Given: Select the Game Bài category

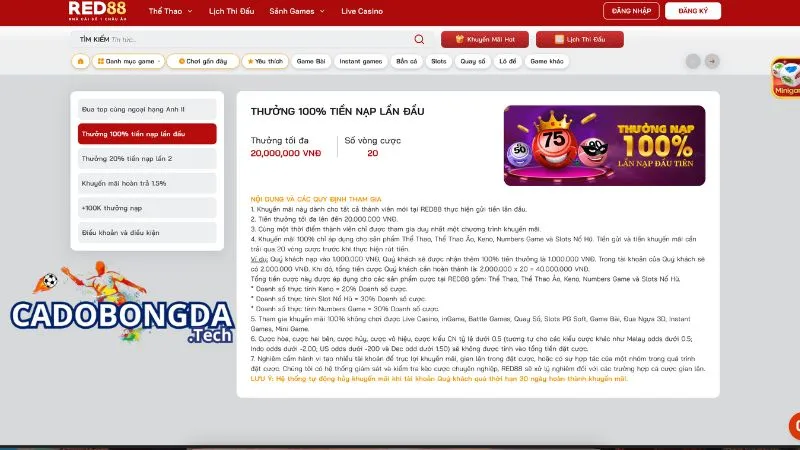Looking at the screenshot, I should (x=311, y=61).
